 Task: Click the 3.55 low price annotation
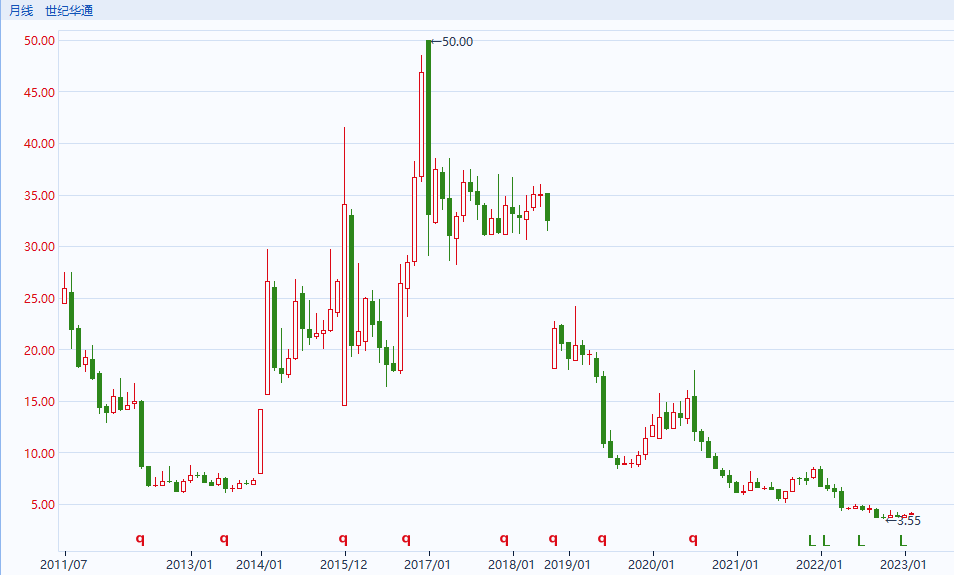pyautogui.click(x=904, y=521)
